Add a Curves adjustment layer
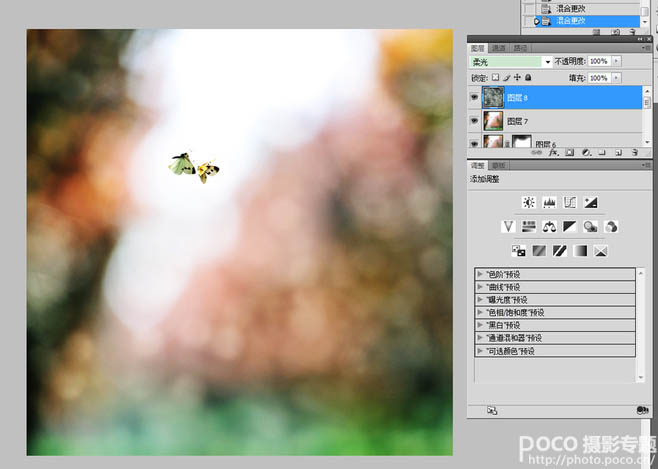 point(570,203)
